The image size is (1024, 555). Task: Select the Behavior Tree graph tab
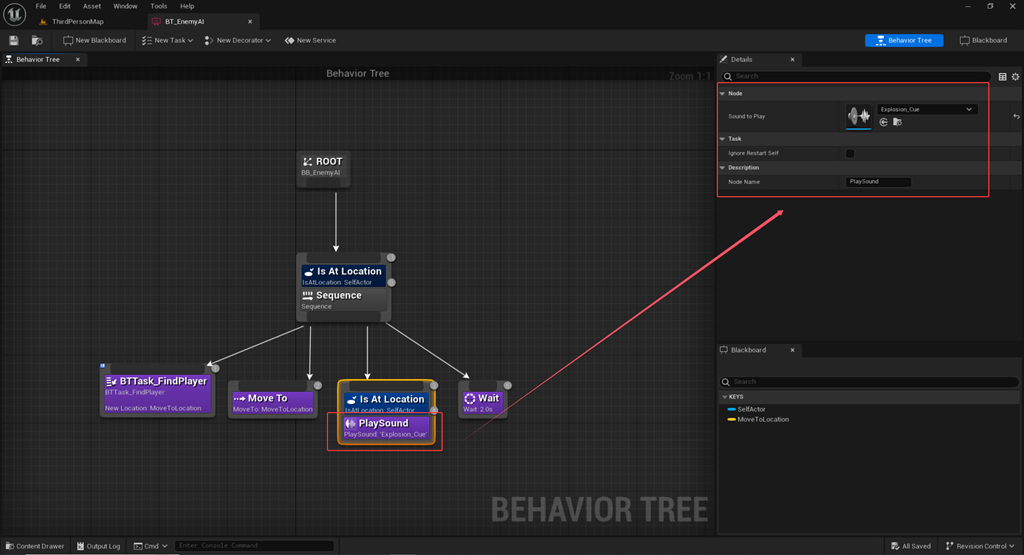click(x=37, y=59)
